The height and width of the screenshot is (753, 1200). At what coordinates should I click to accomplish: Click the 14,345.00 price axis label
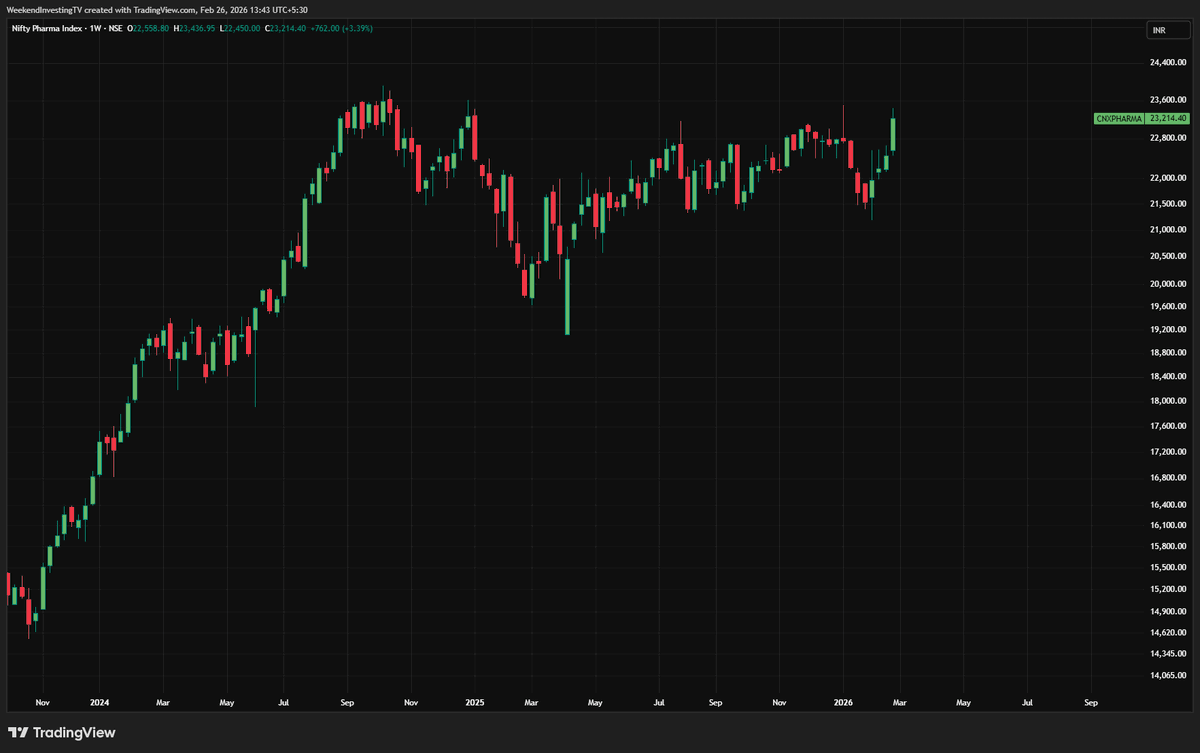[x=1168, y=654]
